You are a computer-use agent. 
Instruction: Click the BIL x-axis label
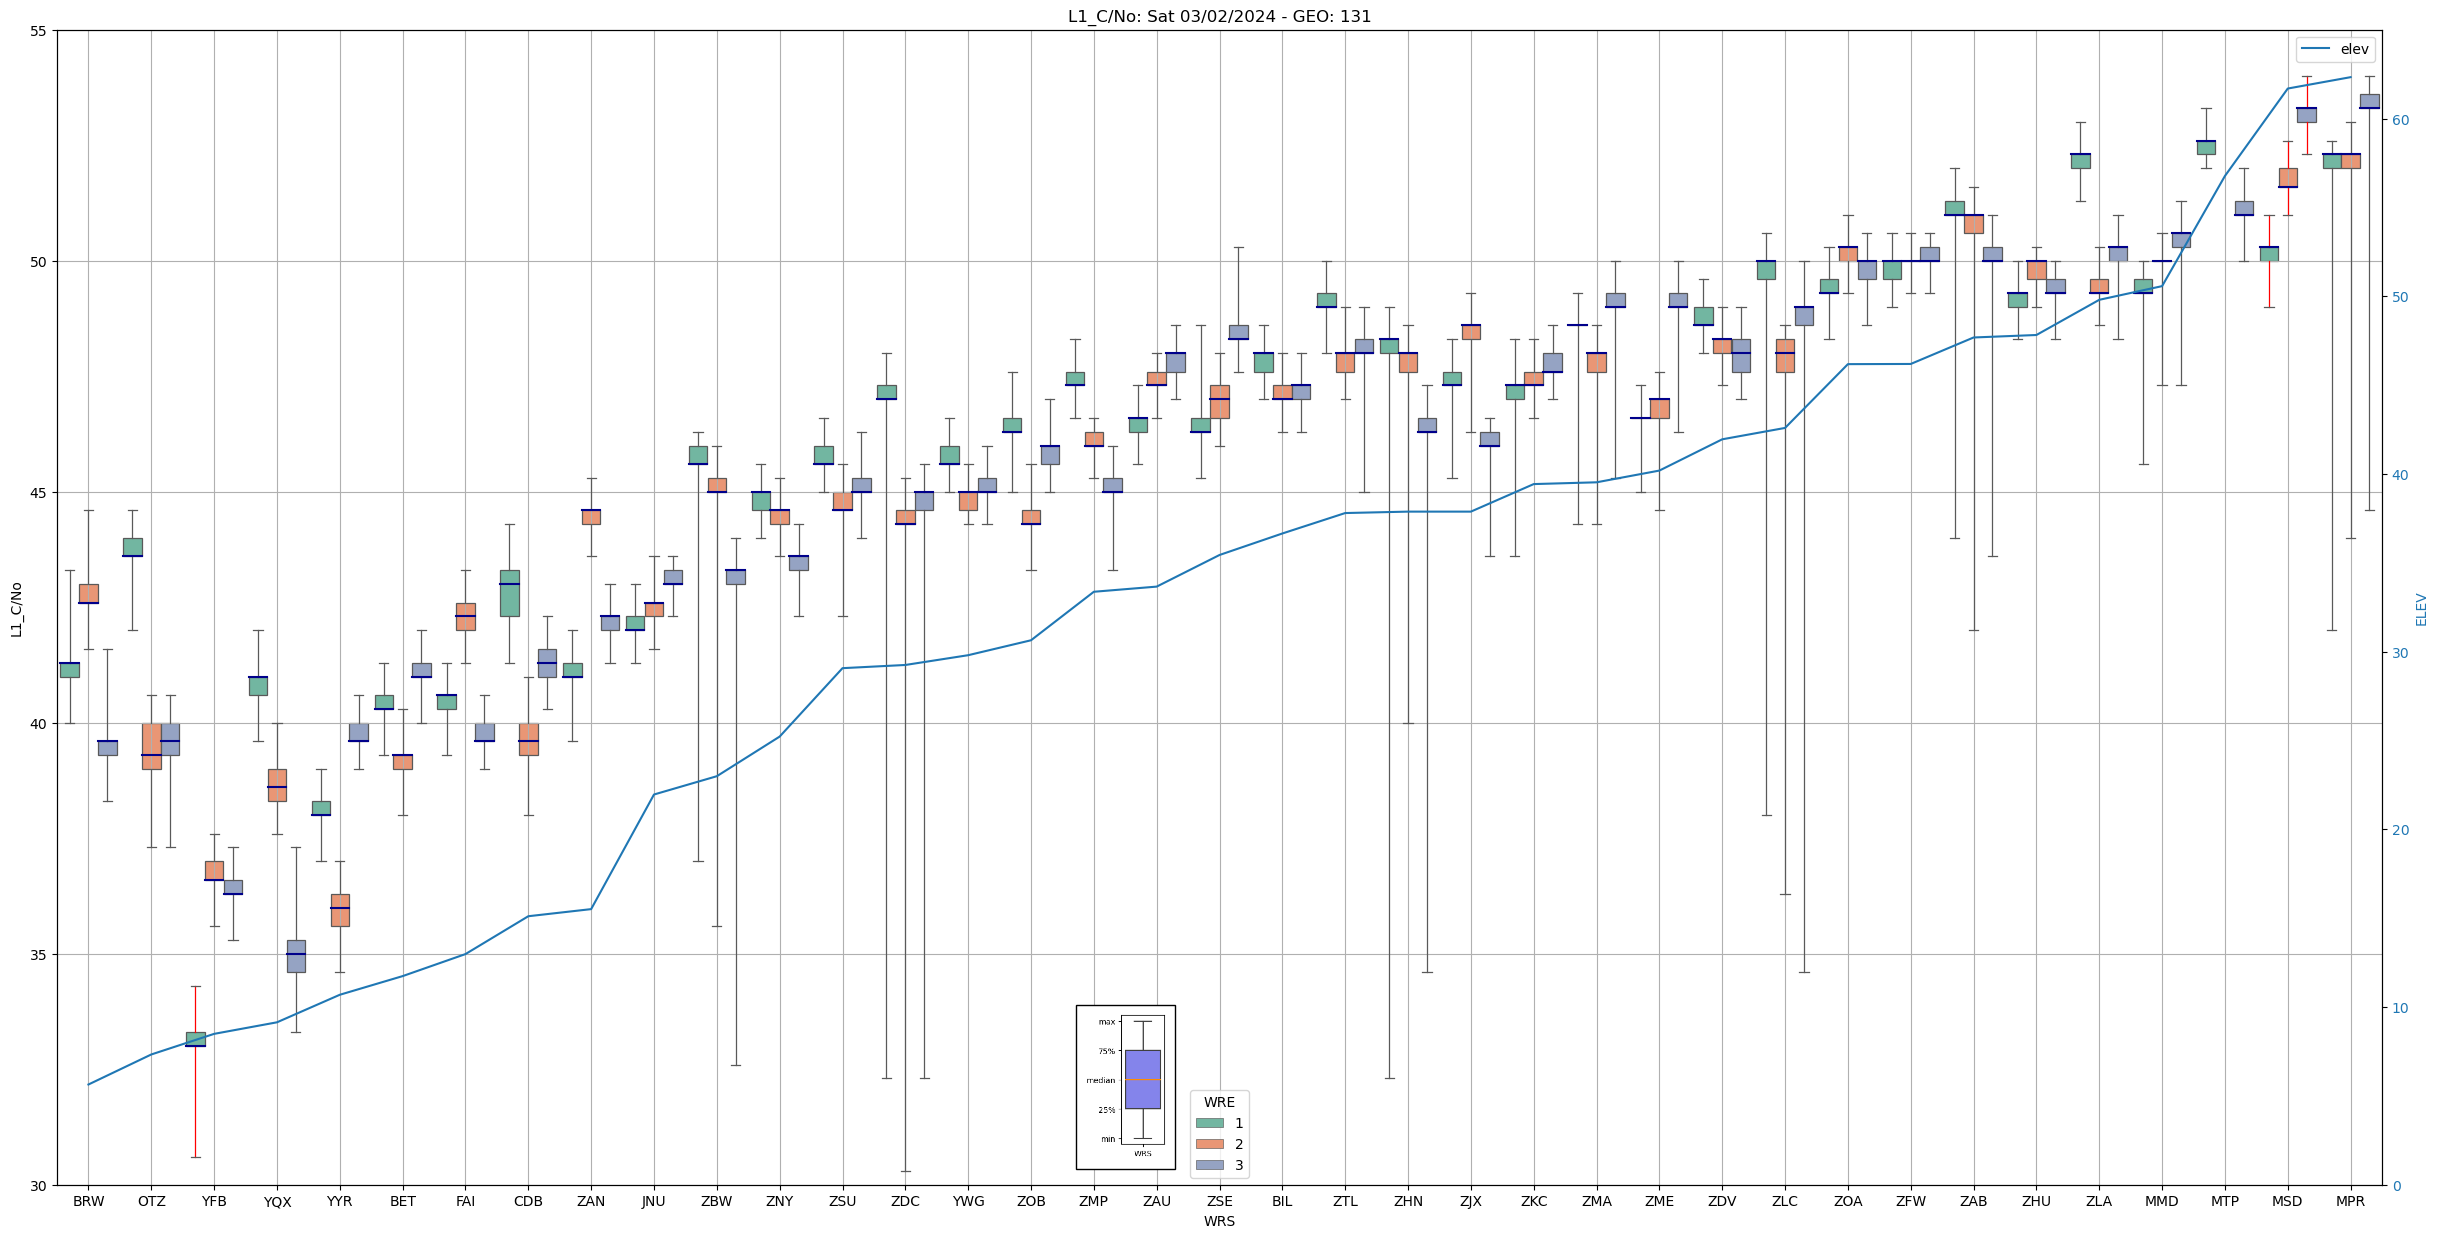1282,1201
